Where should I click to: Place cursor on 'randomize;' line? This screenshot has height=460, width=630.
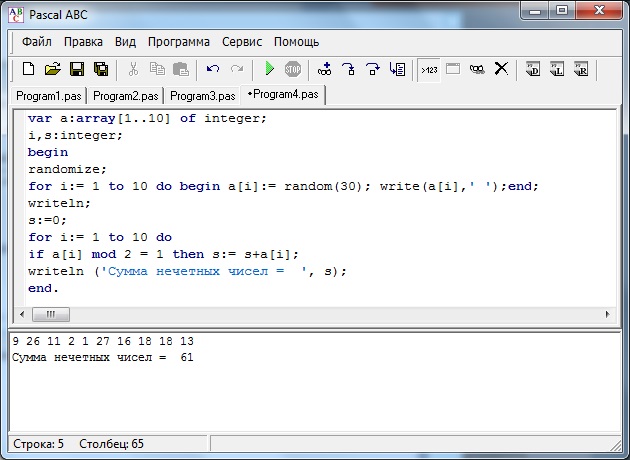(x=67, y=169)
